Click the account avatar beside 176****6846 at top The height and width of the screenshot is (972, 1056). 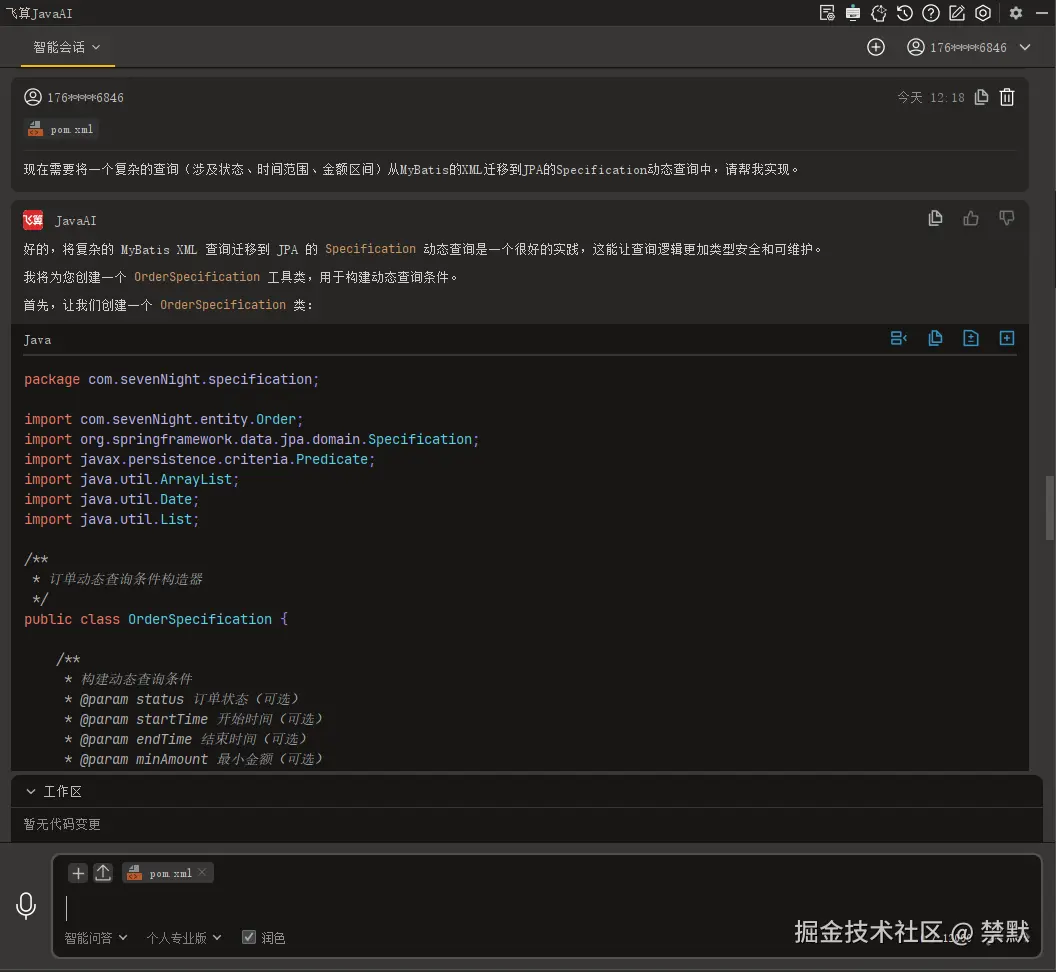(915, 47)
